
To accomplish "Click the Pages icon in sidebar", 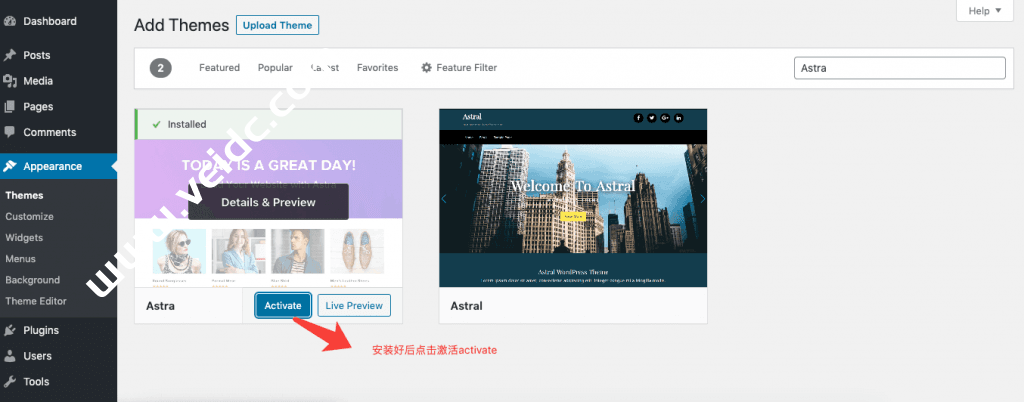I will (x=10, y=107).
